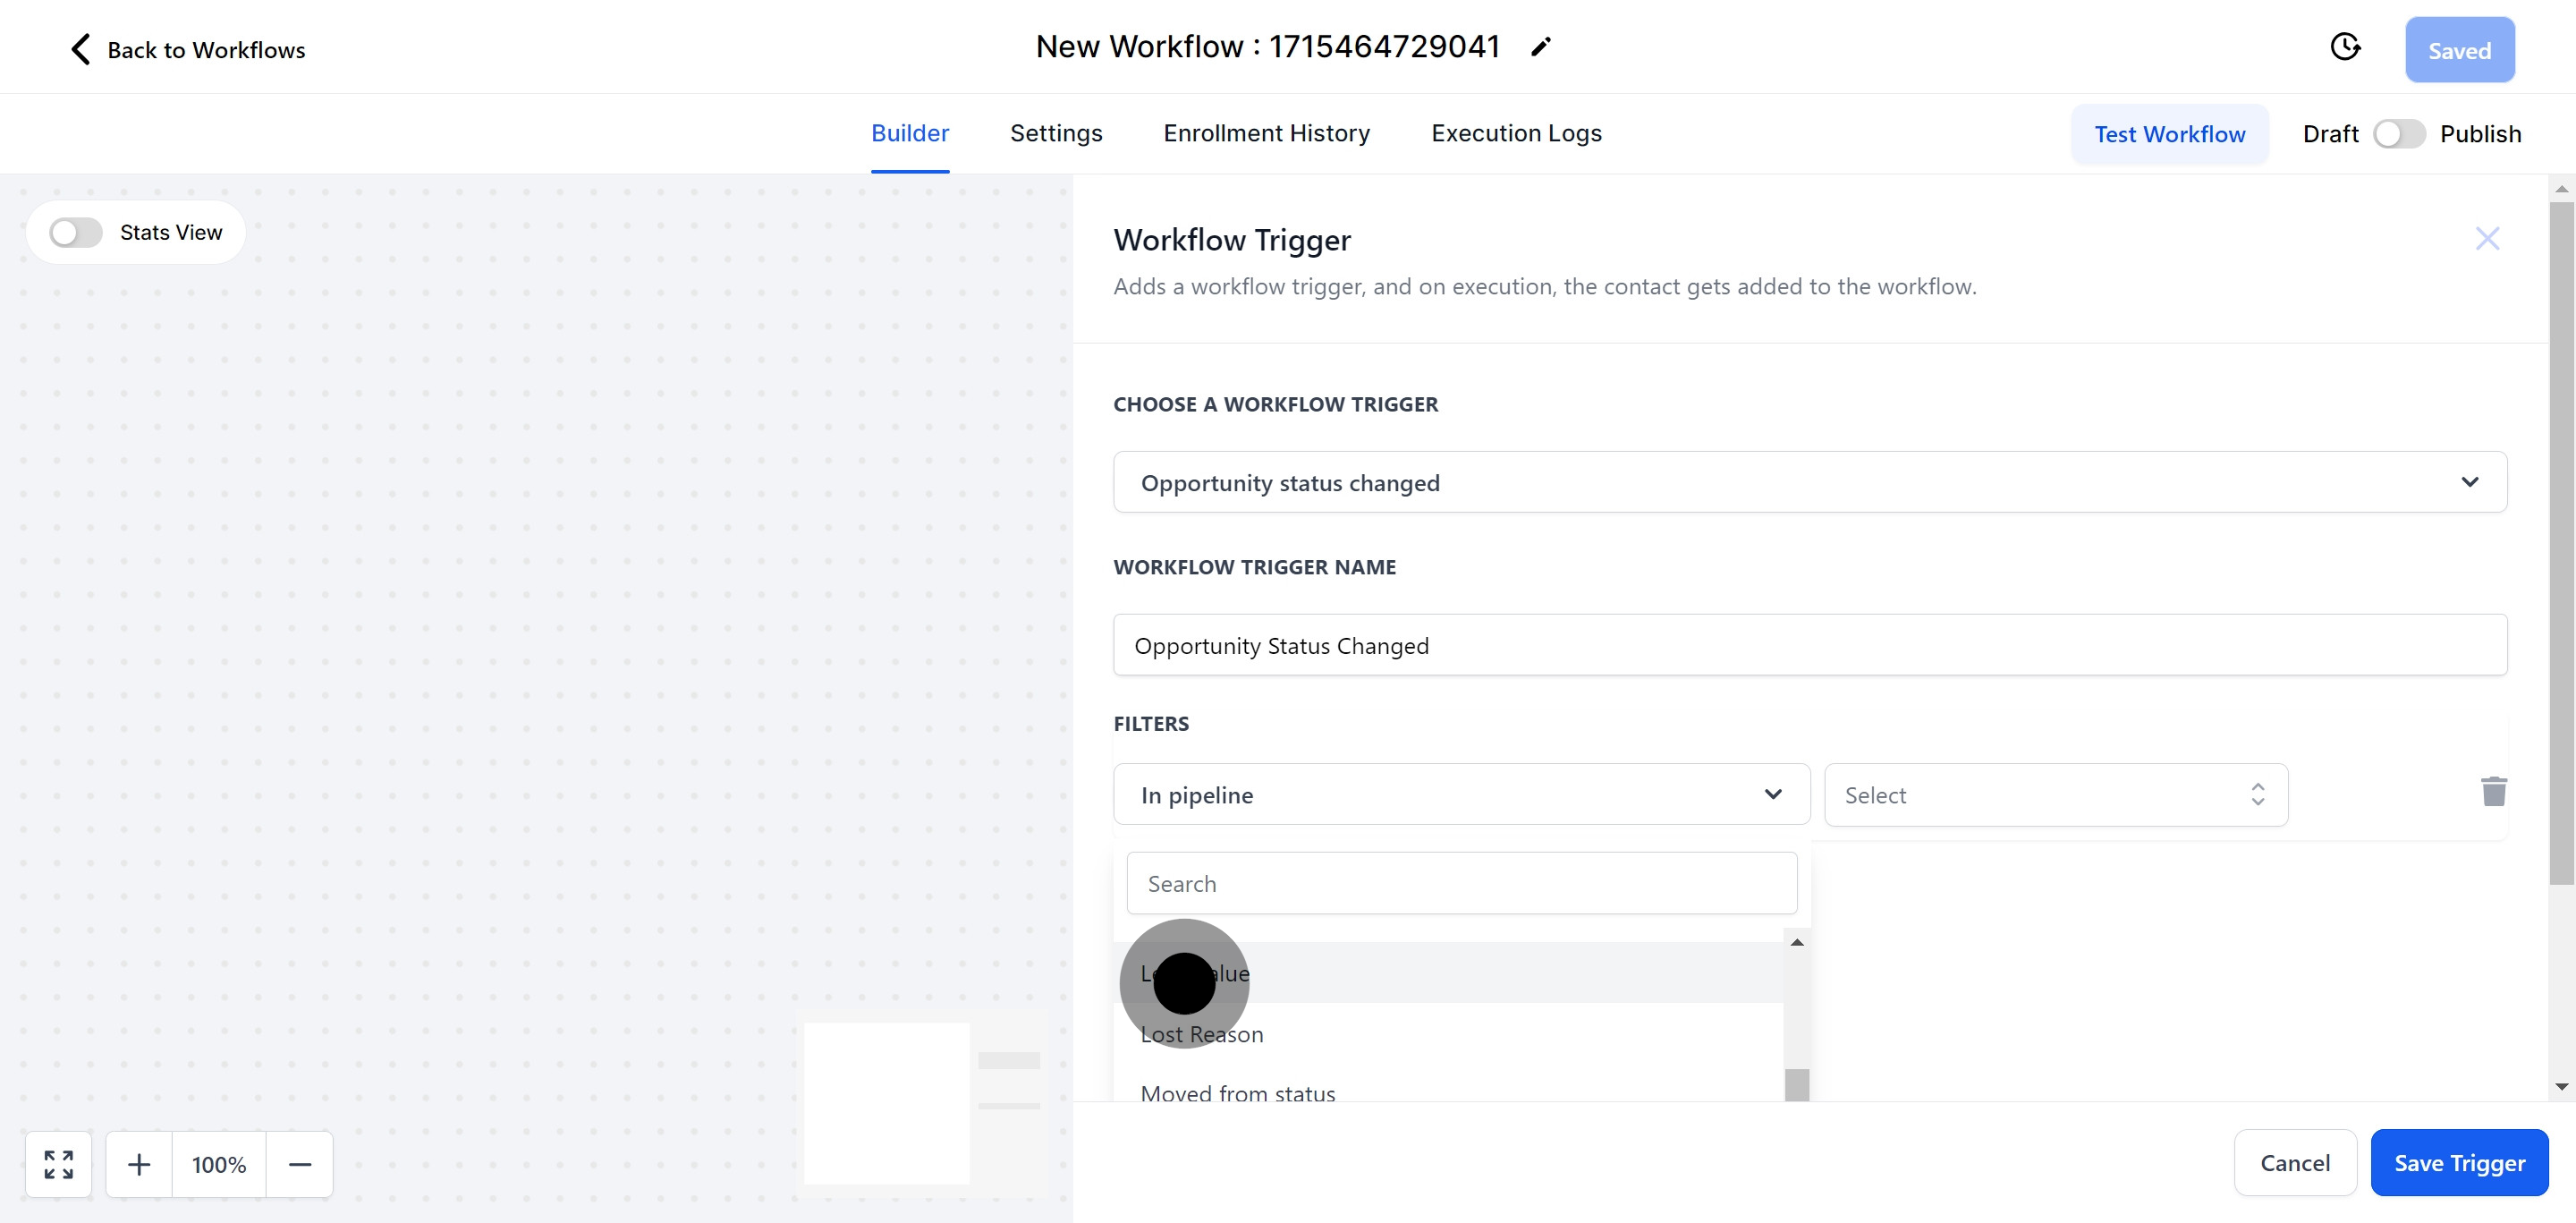Click the Save Trigger button
Screen dimensions: 2576x1223
2458,1163
